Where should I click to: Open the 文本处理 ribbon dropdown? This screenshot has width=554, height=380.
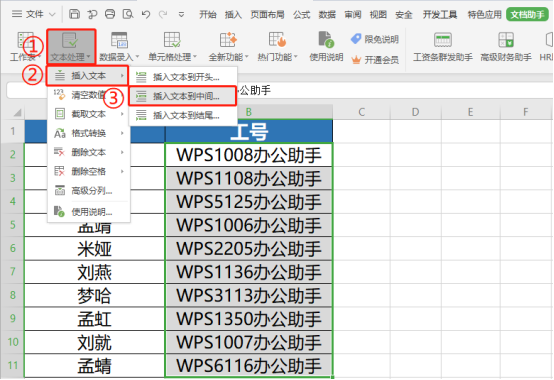click(x=71, y=47)
